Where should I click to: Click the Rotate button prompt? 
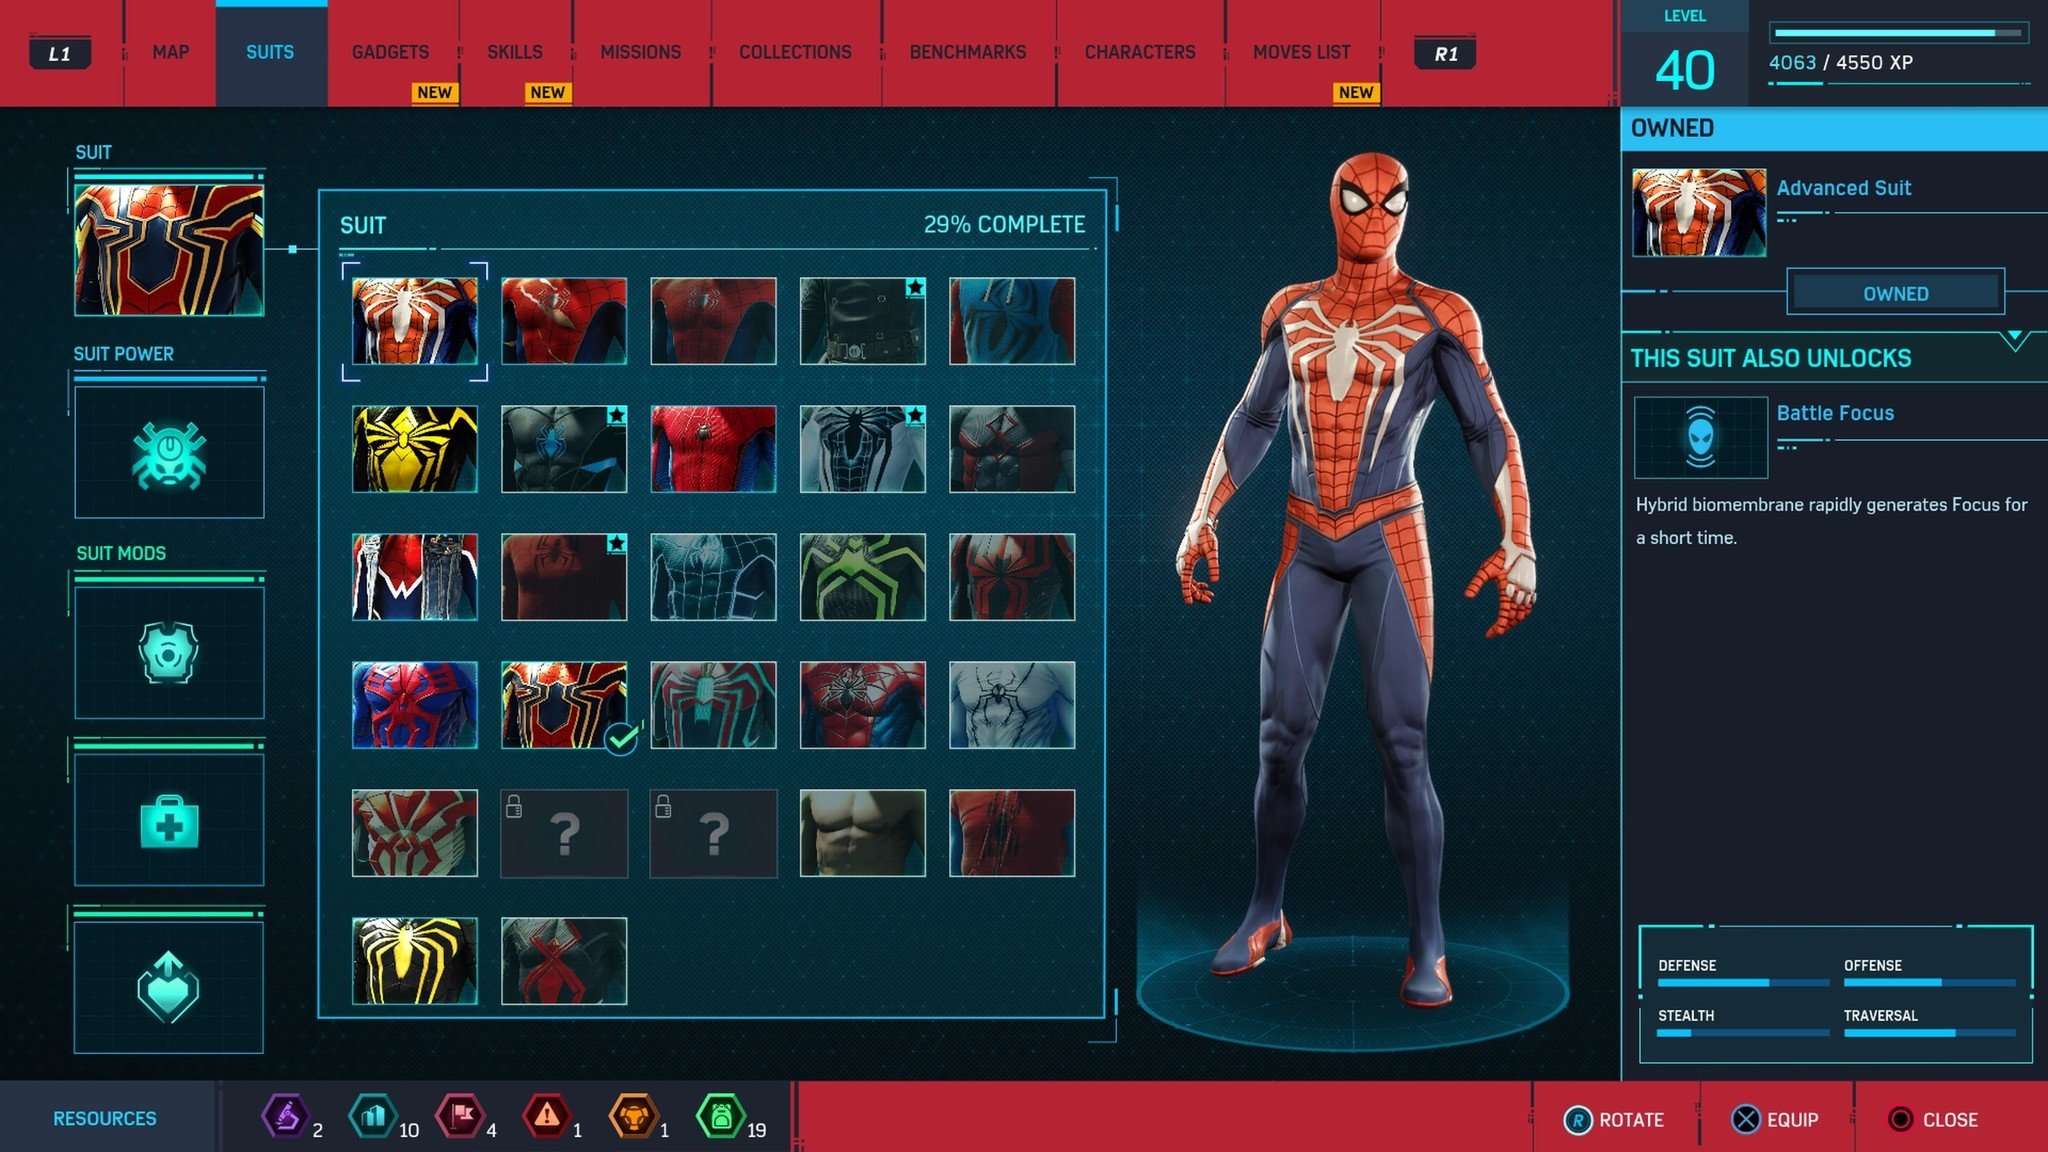click(1613, 1119)
